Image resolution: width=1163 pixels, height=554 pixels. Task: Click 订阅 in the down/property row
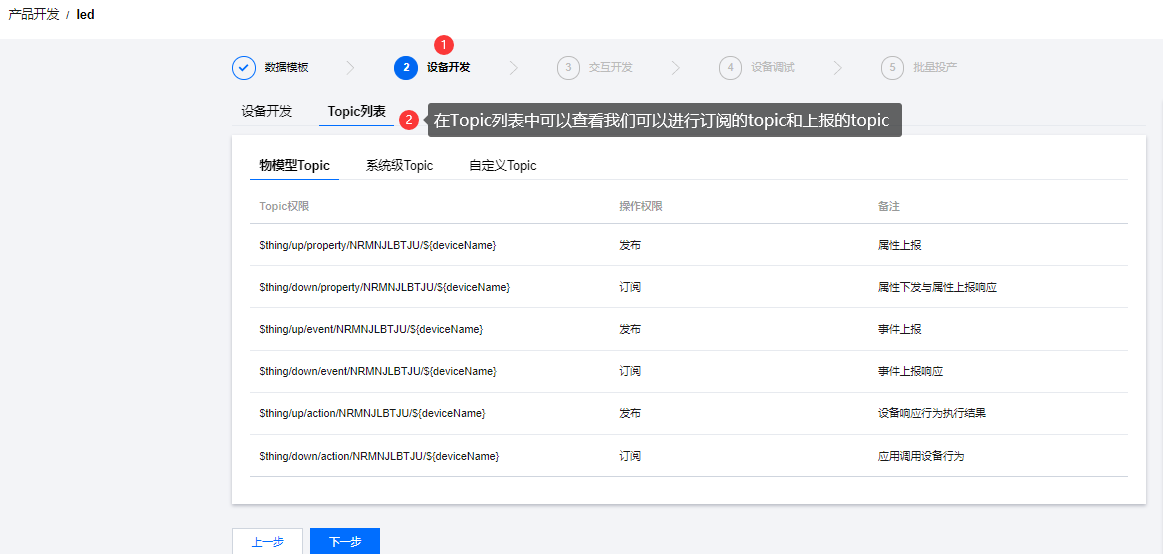(x=630, y=287)
